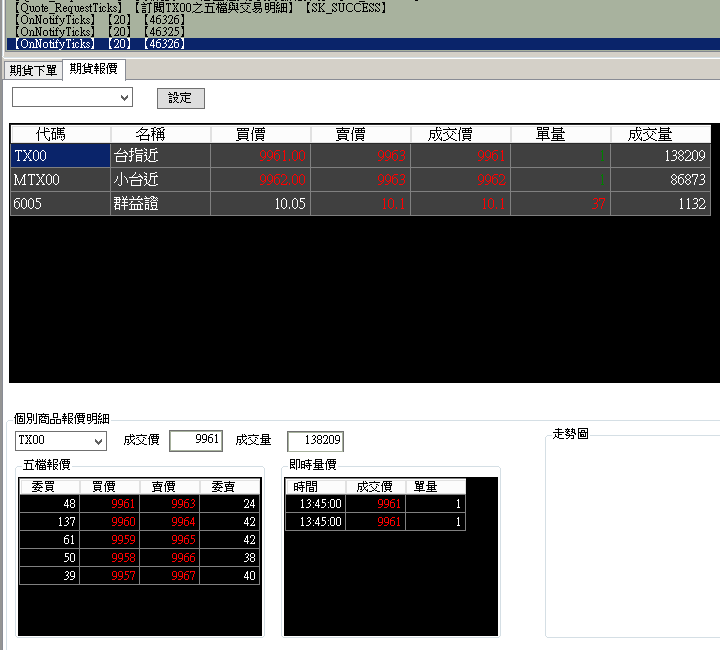Click the 名稱 column header

160,134
